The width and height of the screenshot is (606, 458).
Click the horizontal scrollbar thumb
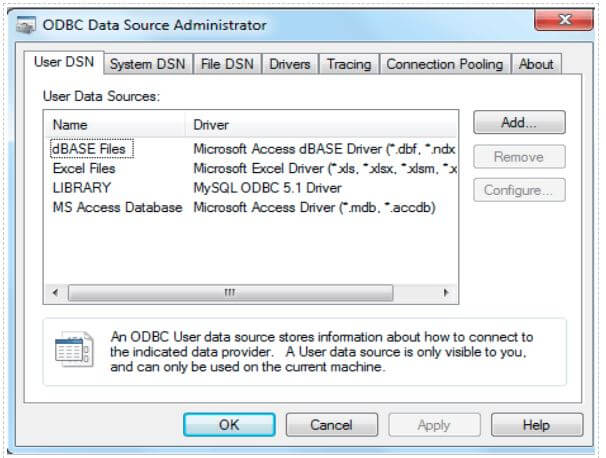pos(230,293)
